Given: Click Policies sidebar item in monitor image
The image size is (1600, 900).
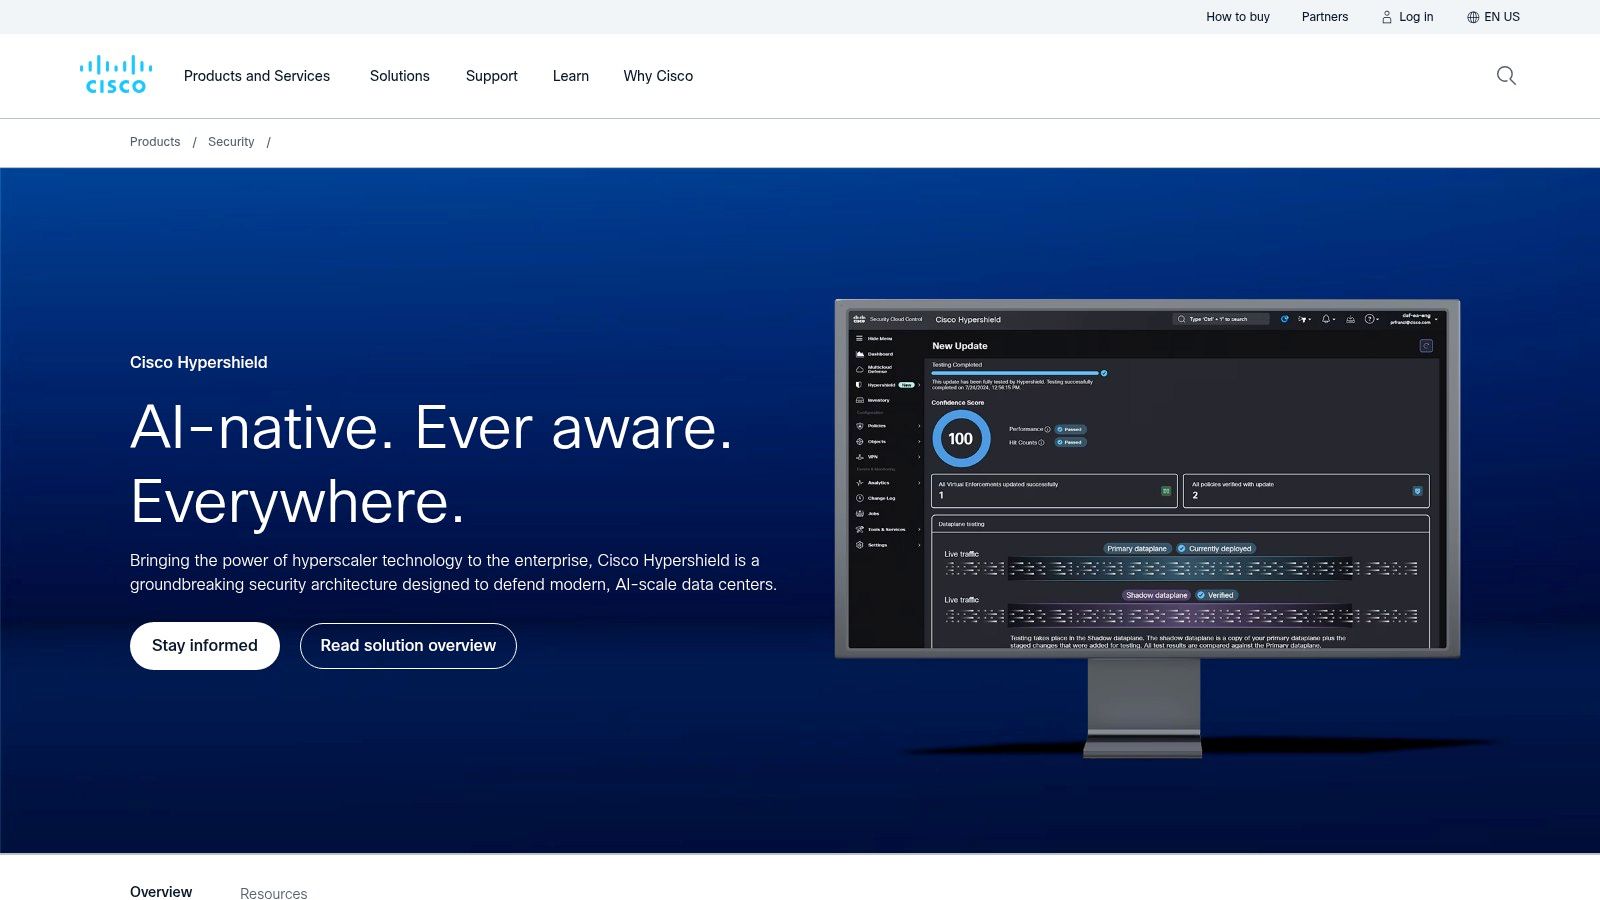Looking at the screenshot, I should click(x=887, y=426).
